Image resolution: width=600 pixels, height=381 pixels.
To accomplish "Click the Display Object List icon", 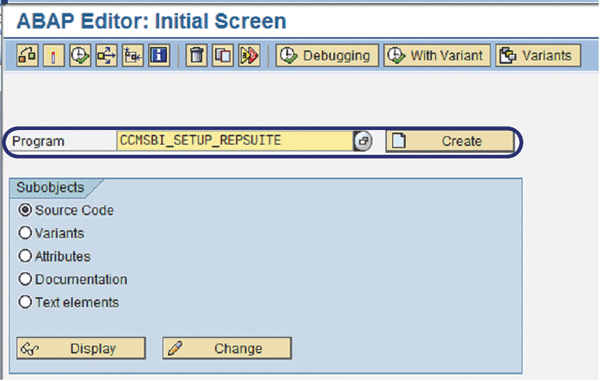I will (x=133, y=55).
